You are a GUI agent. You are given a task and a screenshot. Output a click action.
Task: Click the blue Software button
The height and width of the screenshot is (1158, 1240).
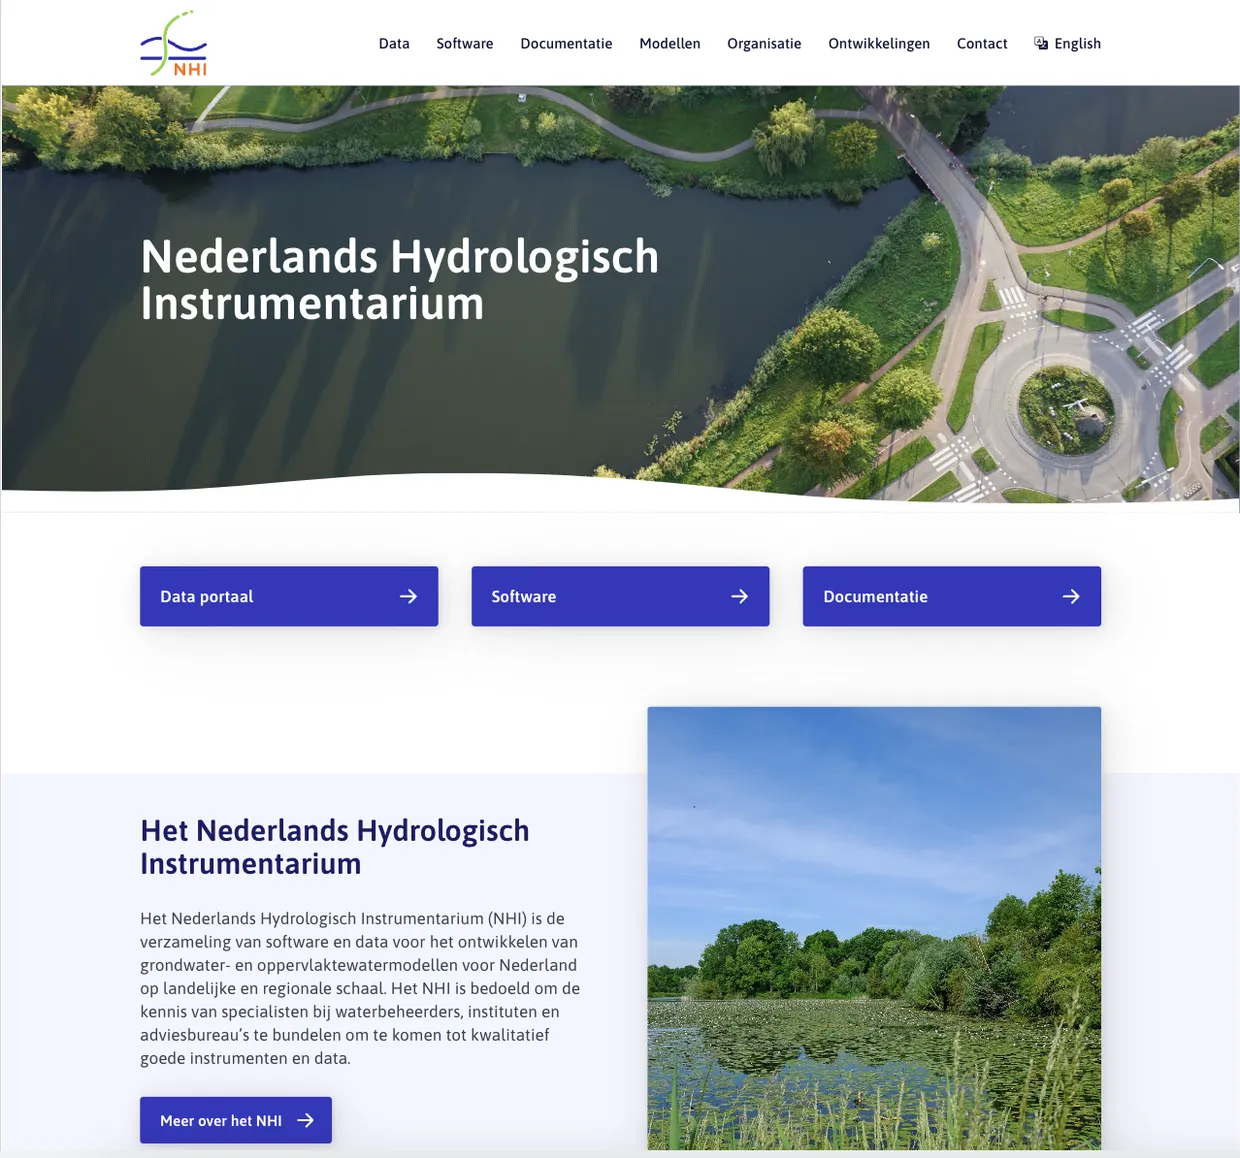[x=620, y=596]
